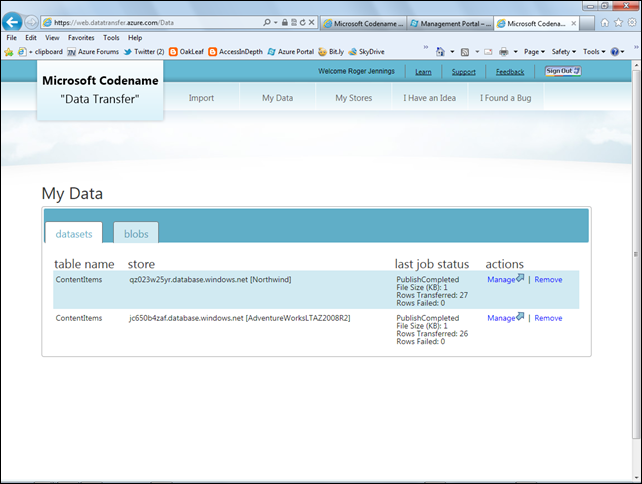Screen dimensions: 642x484
Task: Open the Favorites menu
Action: 81,38
